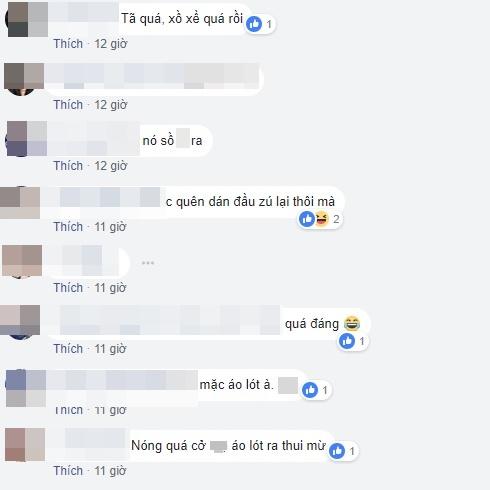
Task: Like the "c quên dán đầu" comment via Thích
Action: pos(68,227)
